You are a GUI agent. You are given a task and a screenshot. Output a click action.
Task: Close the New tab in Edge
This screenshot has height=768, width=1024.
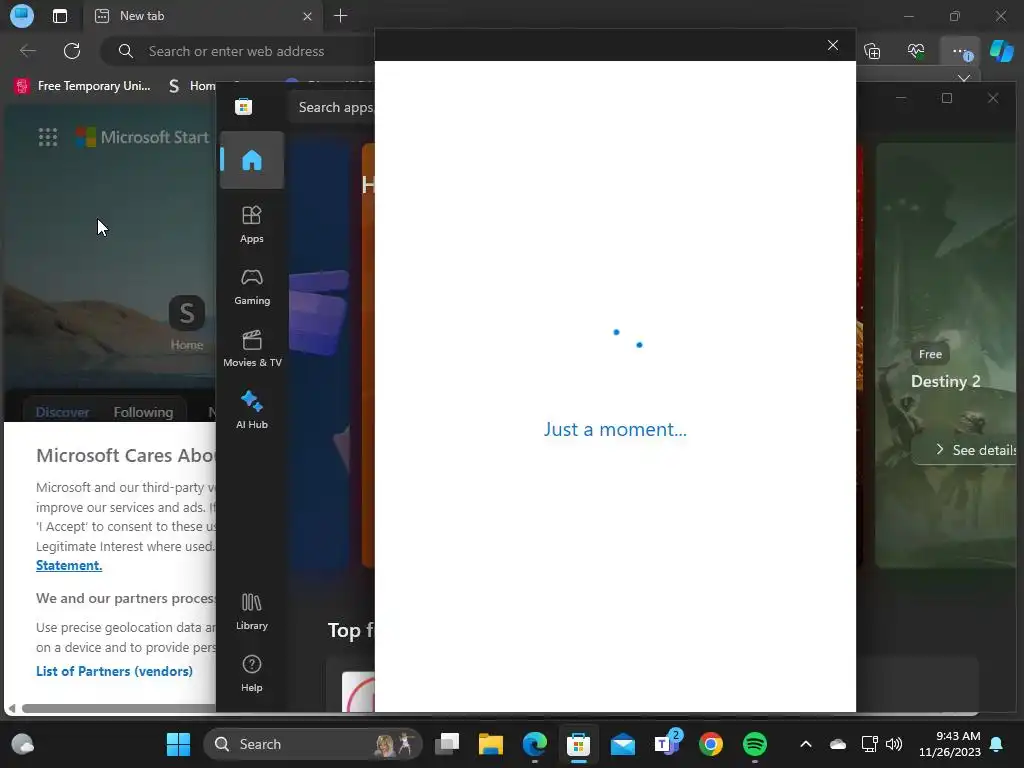307,16
